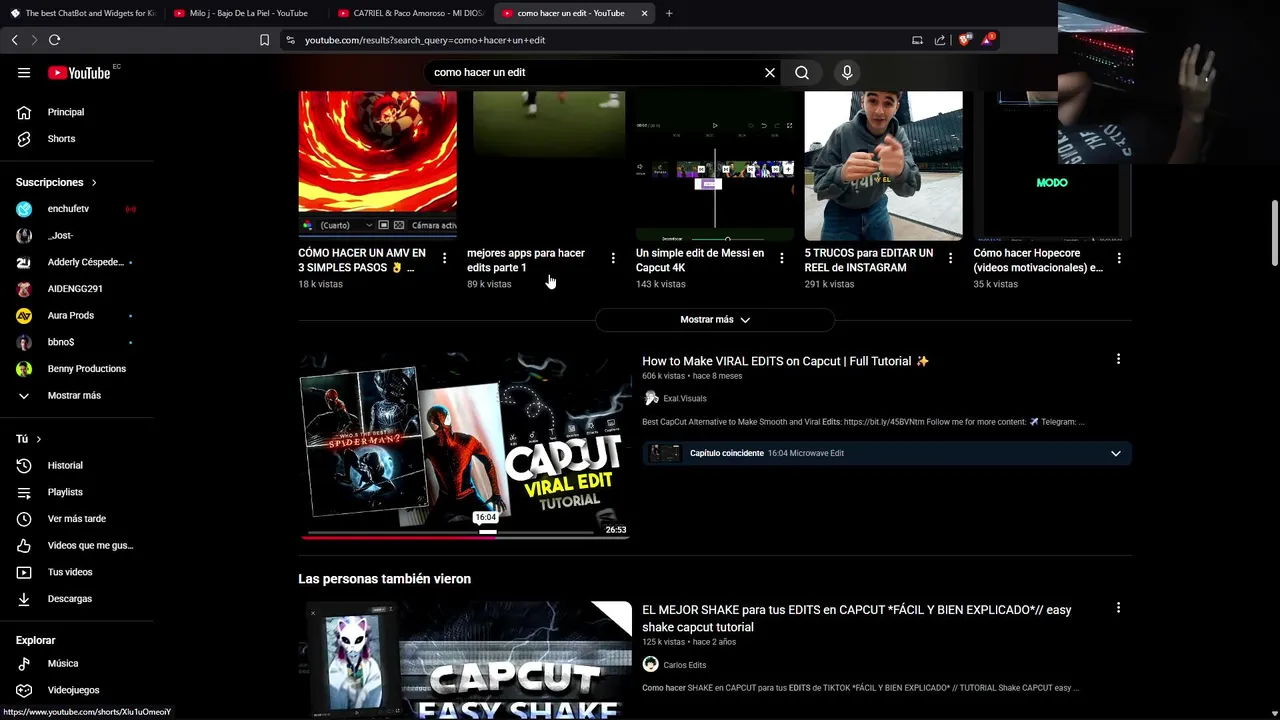The width and height of the screenshot is (1280, 720).
Task: Click the share icon in the address bar
Action: [x=940, y=40]
